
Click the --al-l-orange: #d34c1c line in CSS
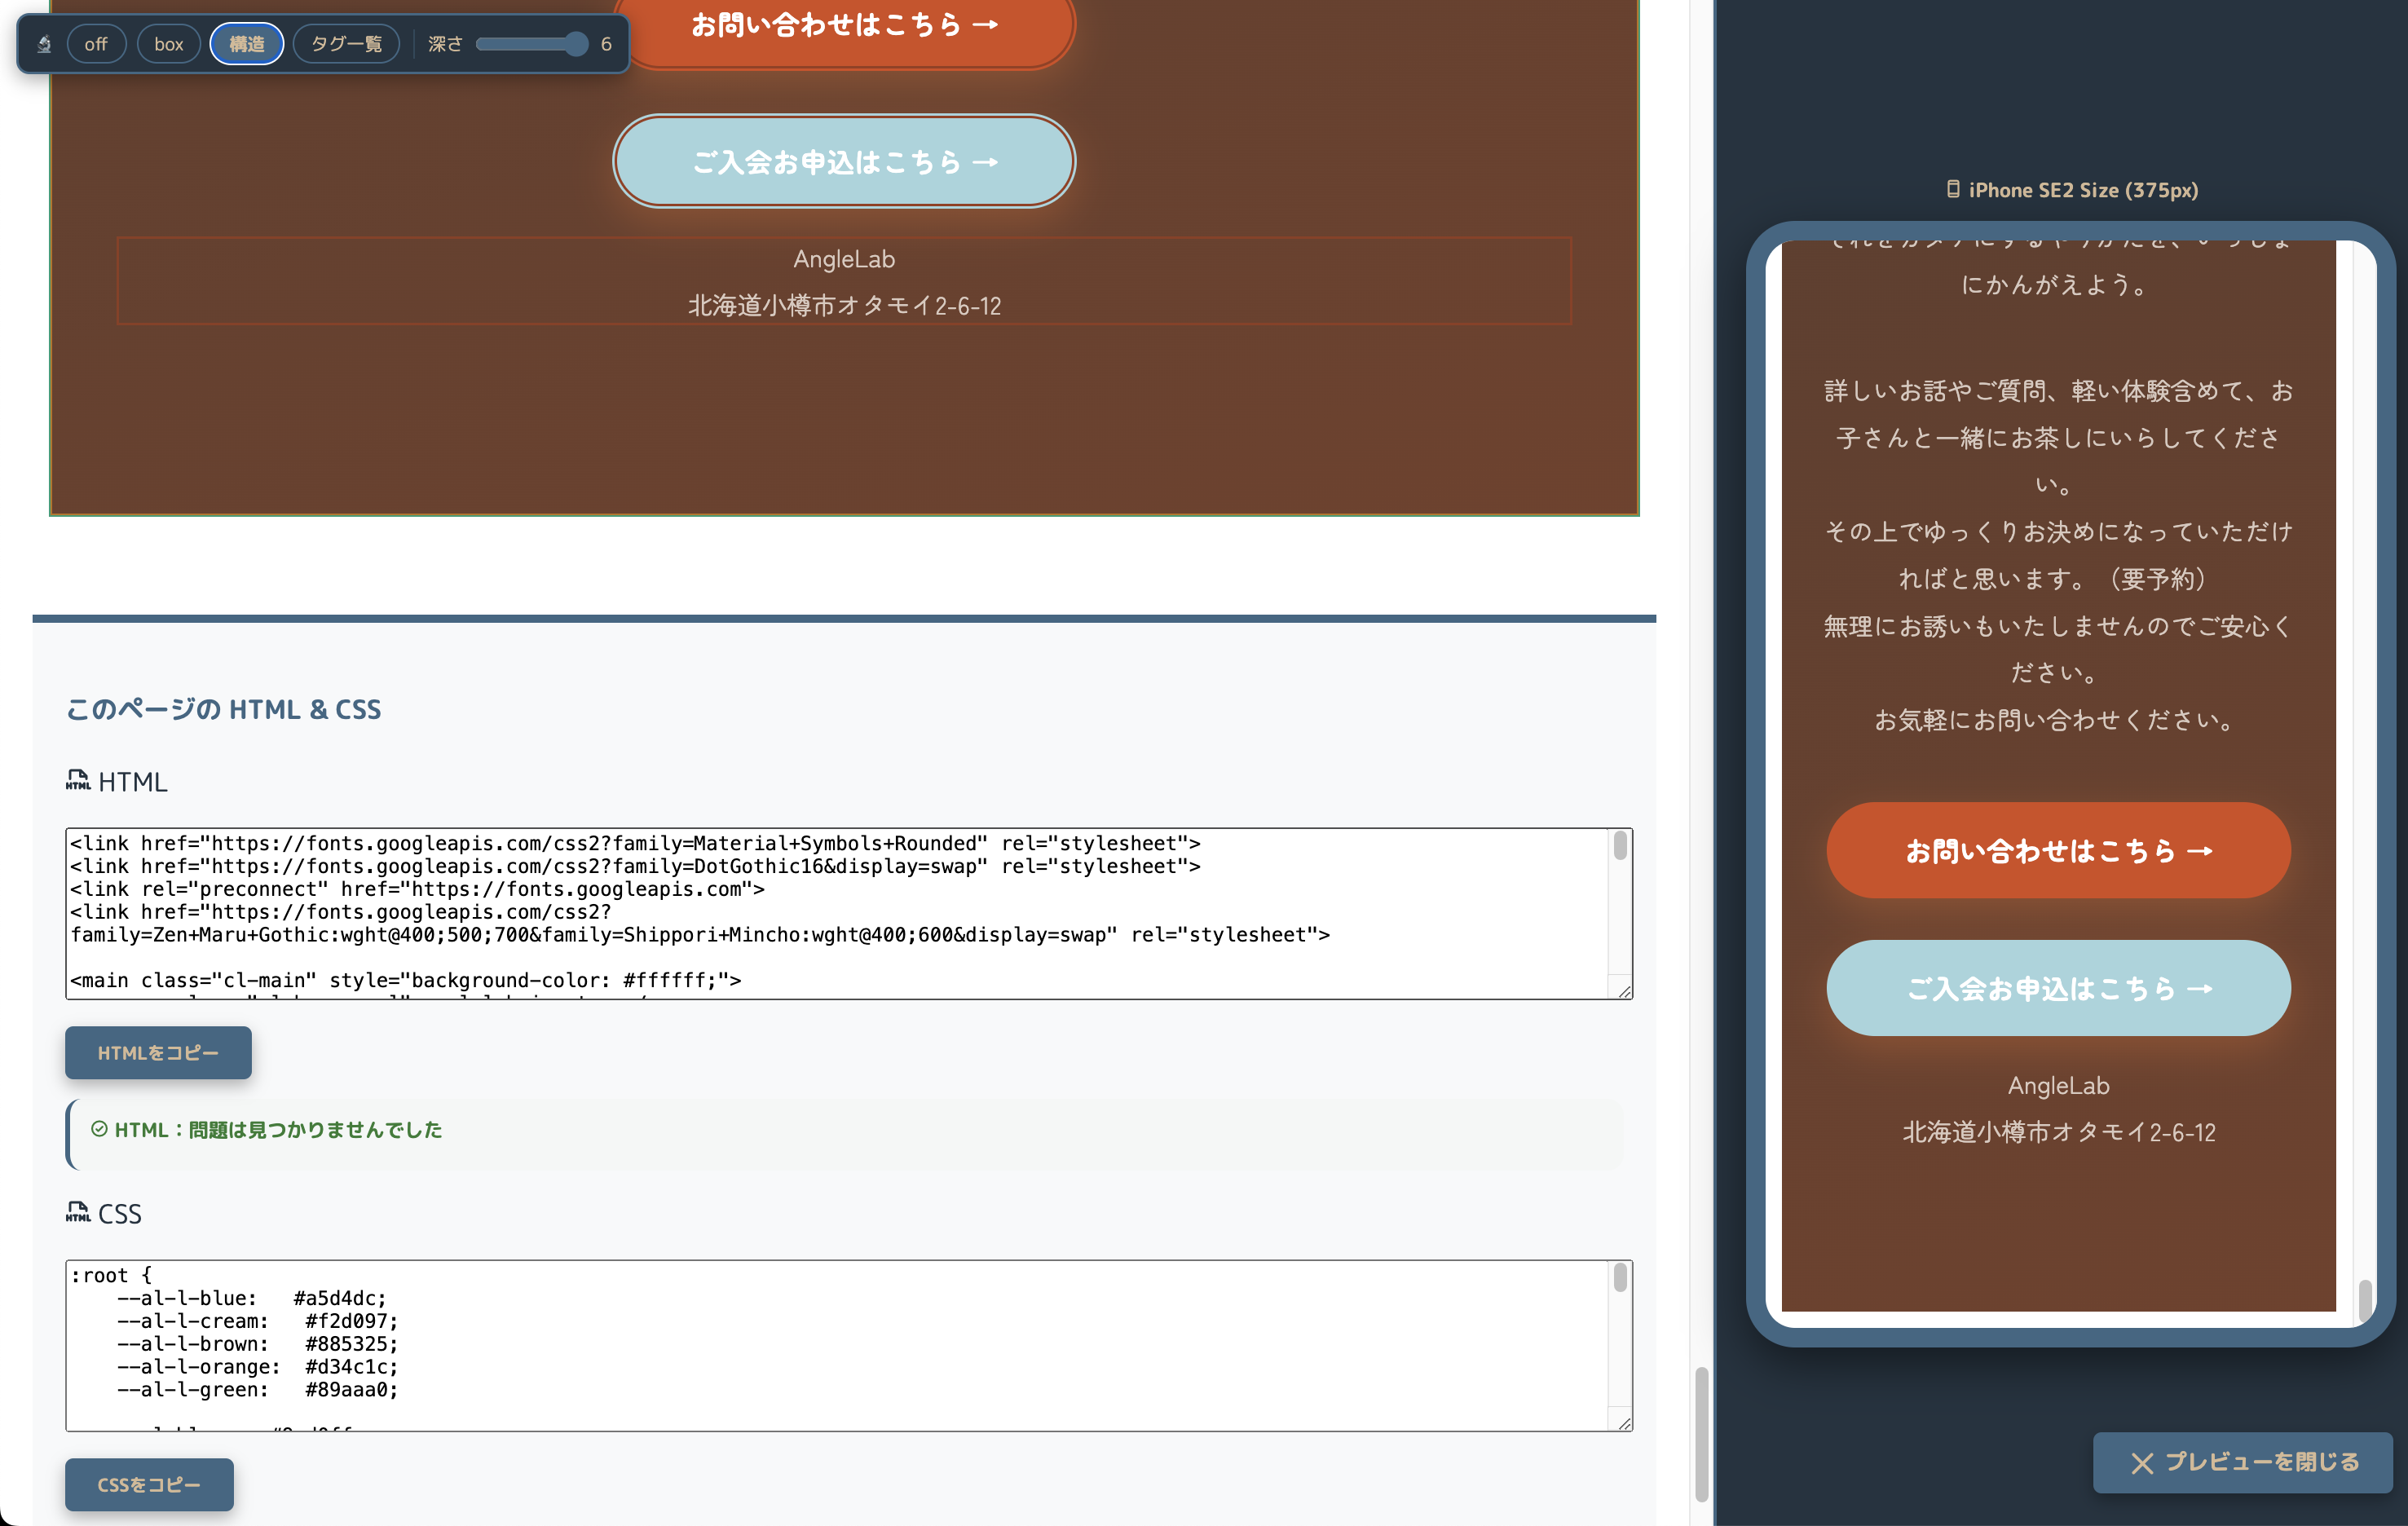point(258,1367)
